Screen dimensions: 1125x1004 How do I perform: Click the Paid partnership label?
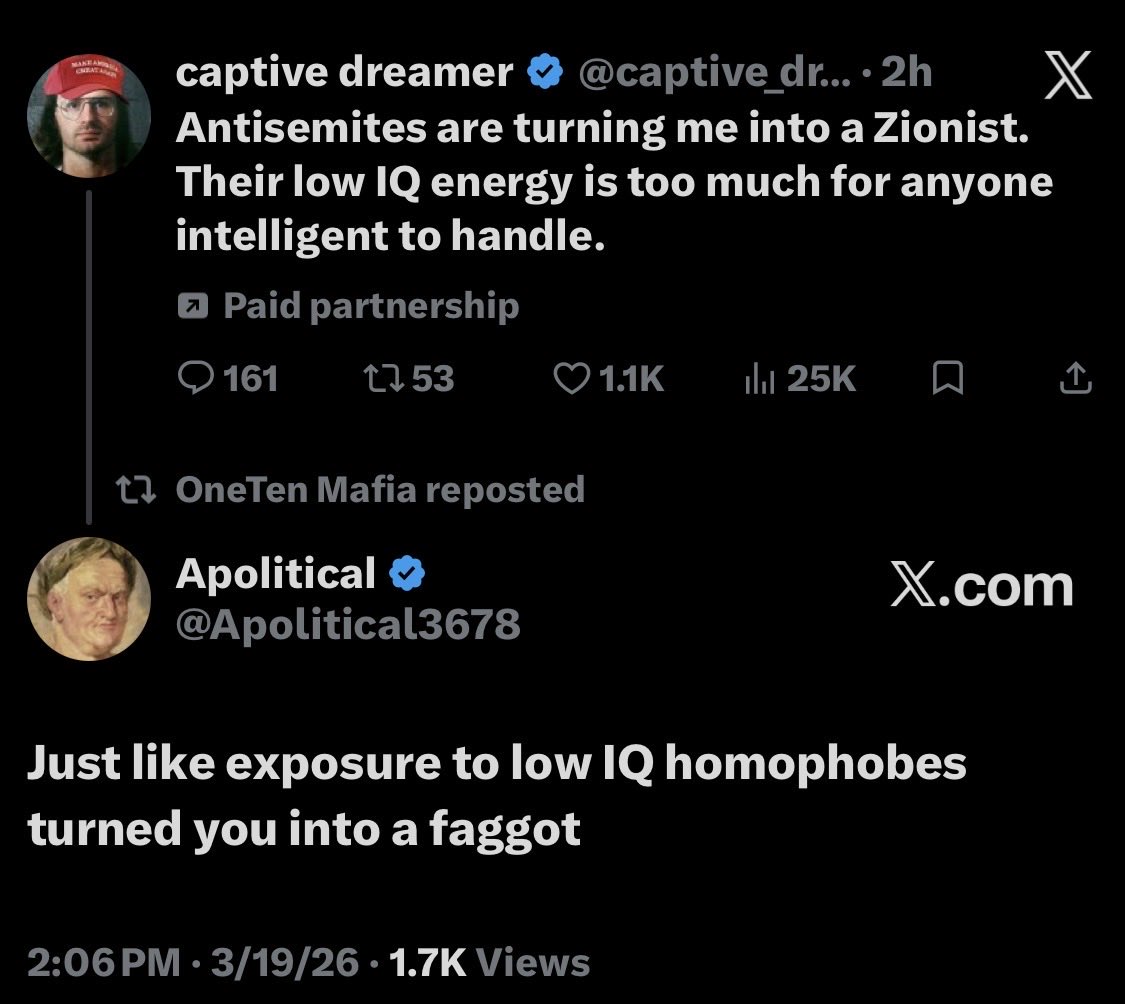(x=371, y=306)
